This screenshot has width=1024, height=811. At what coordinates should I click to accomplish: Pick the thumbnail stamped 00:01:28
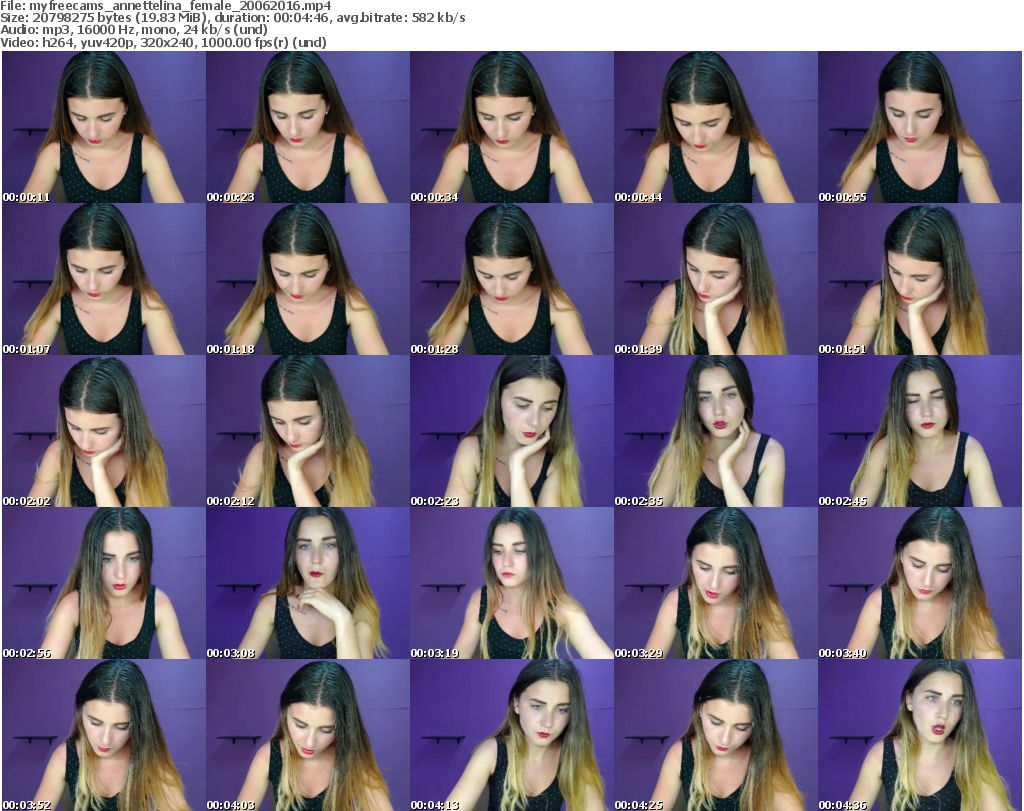pyautogui.click(x=511, y=279)
